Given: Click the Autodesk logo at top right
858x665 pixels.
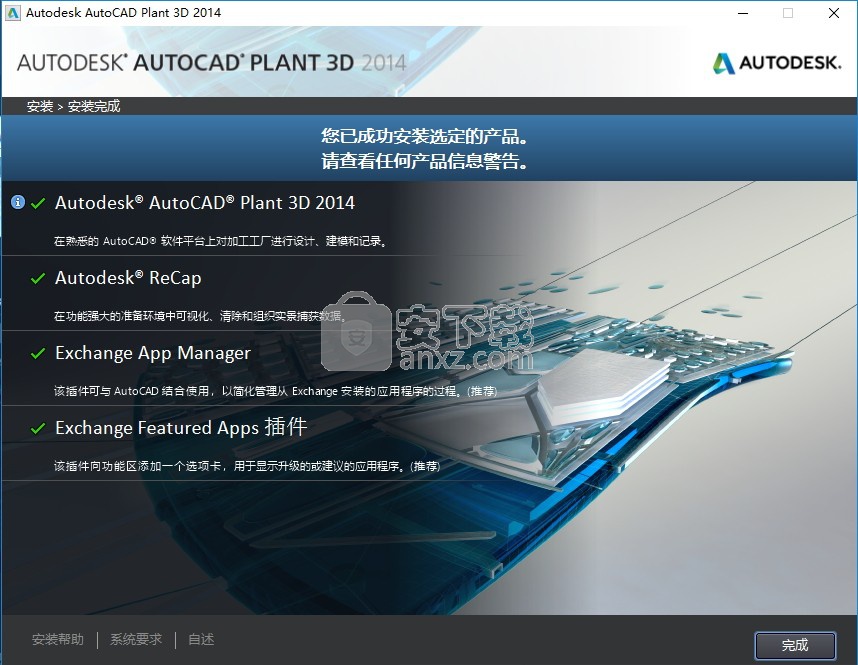Looking at the screenshot, I should [776, 63].
